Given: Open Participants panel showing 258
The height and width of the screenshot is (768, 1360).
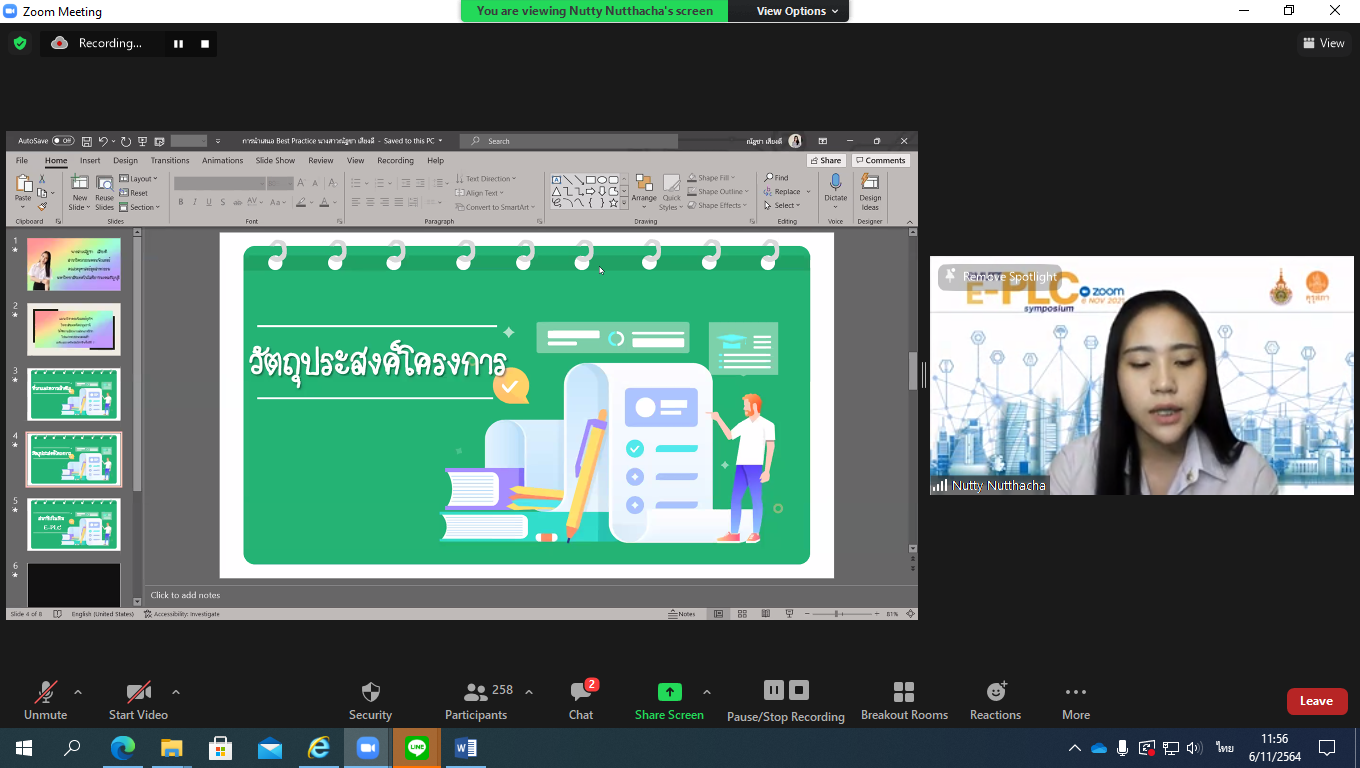Looking at the screenshot, I should click(477, 700).
